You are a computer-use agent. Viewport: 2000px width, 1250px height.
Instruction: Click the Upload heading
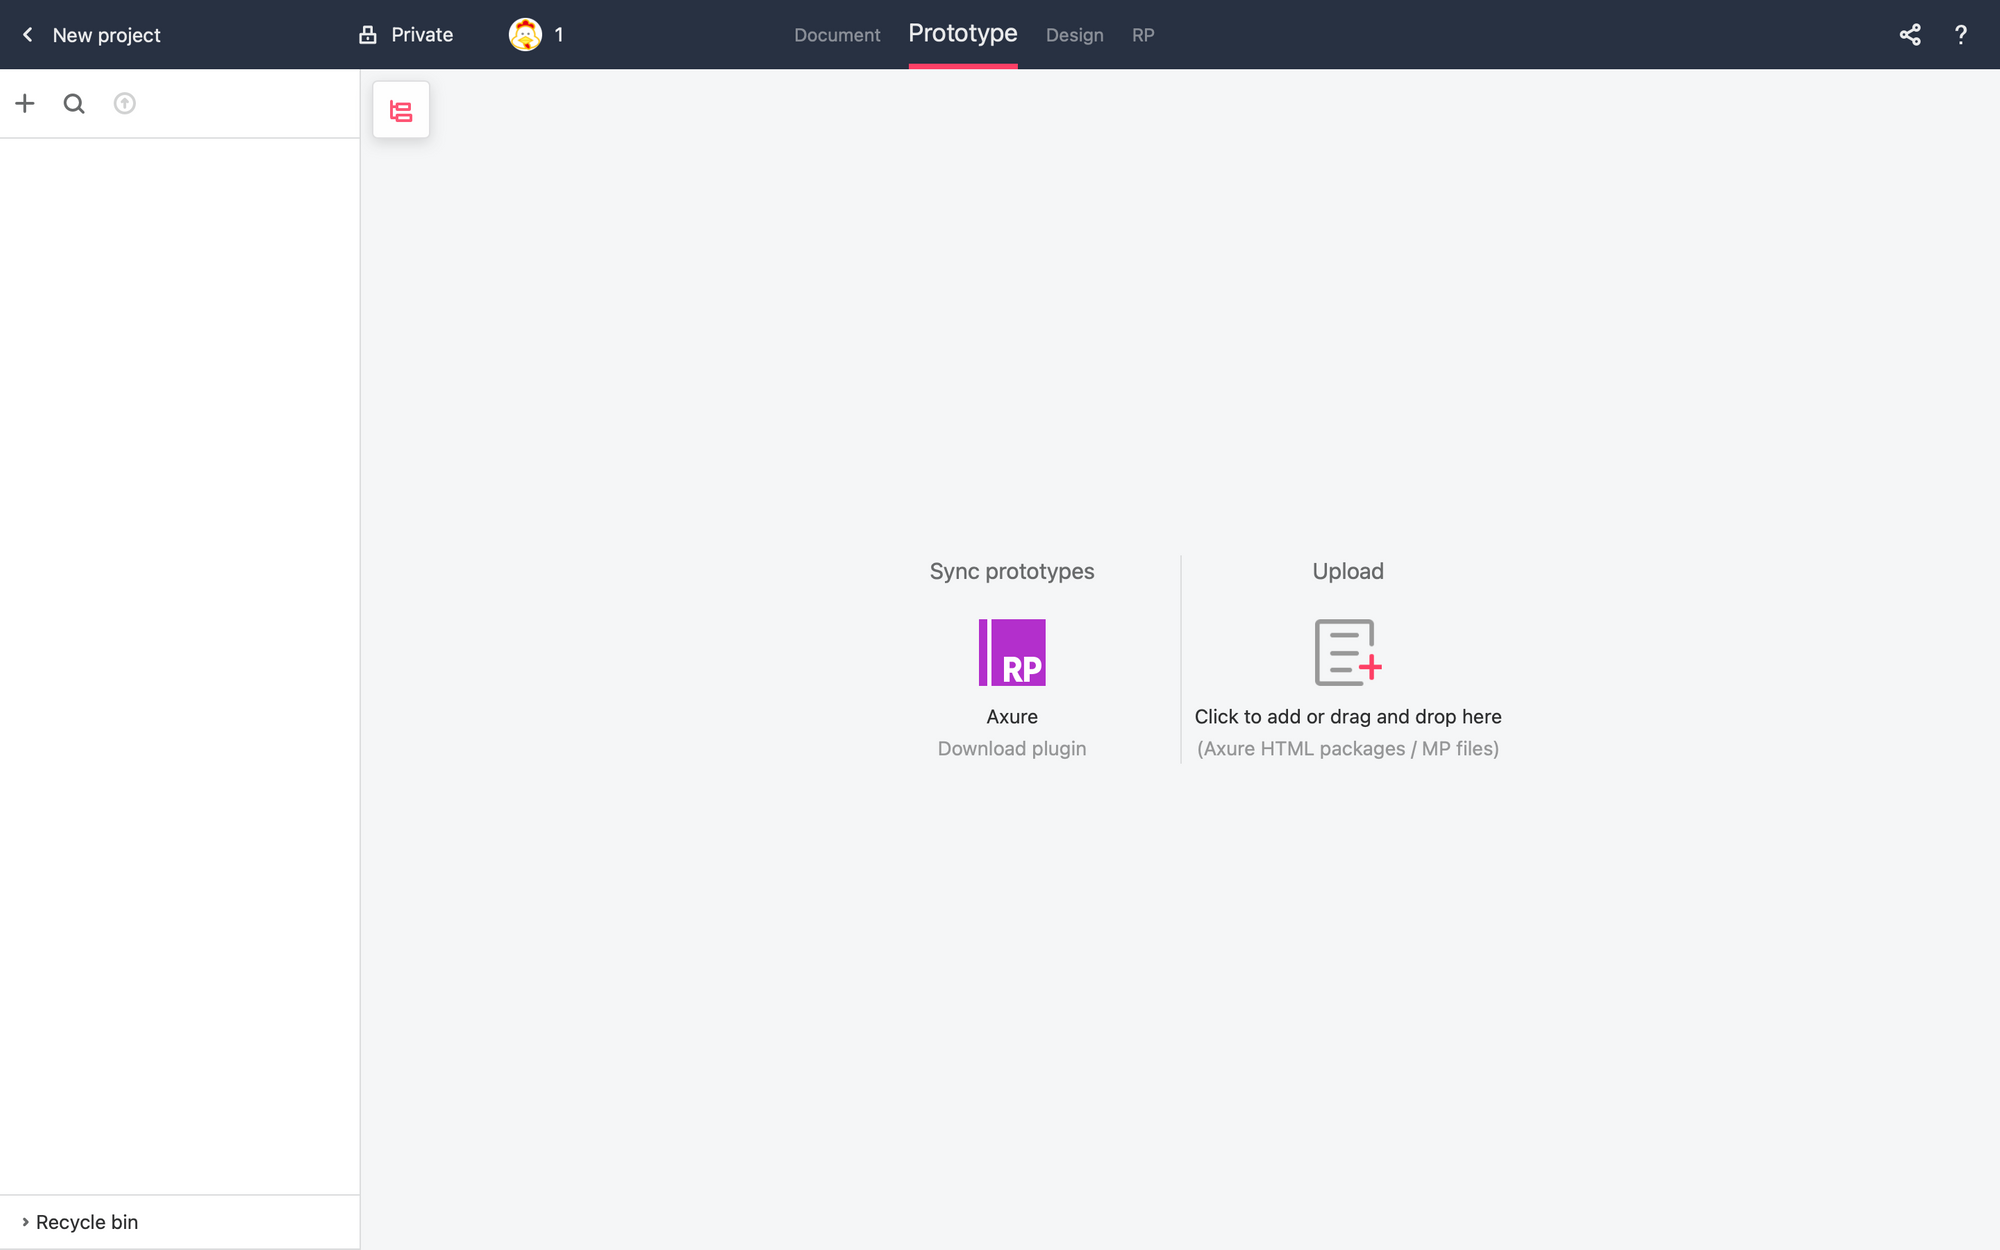pos(1348,571)
